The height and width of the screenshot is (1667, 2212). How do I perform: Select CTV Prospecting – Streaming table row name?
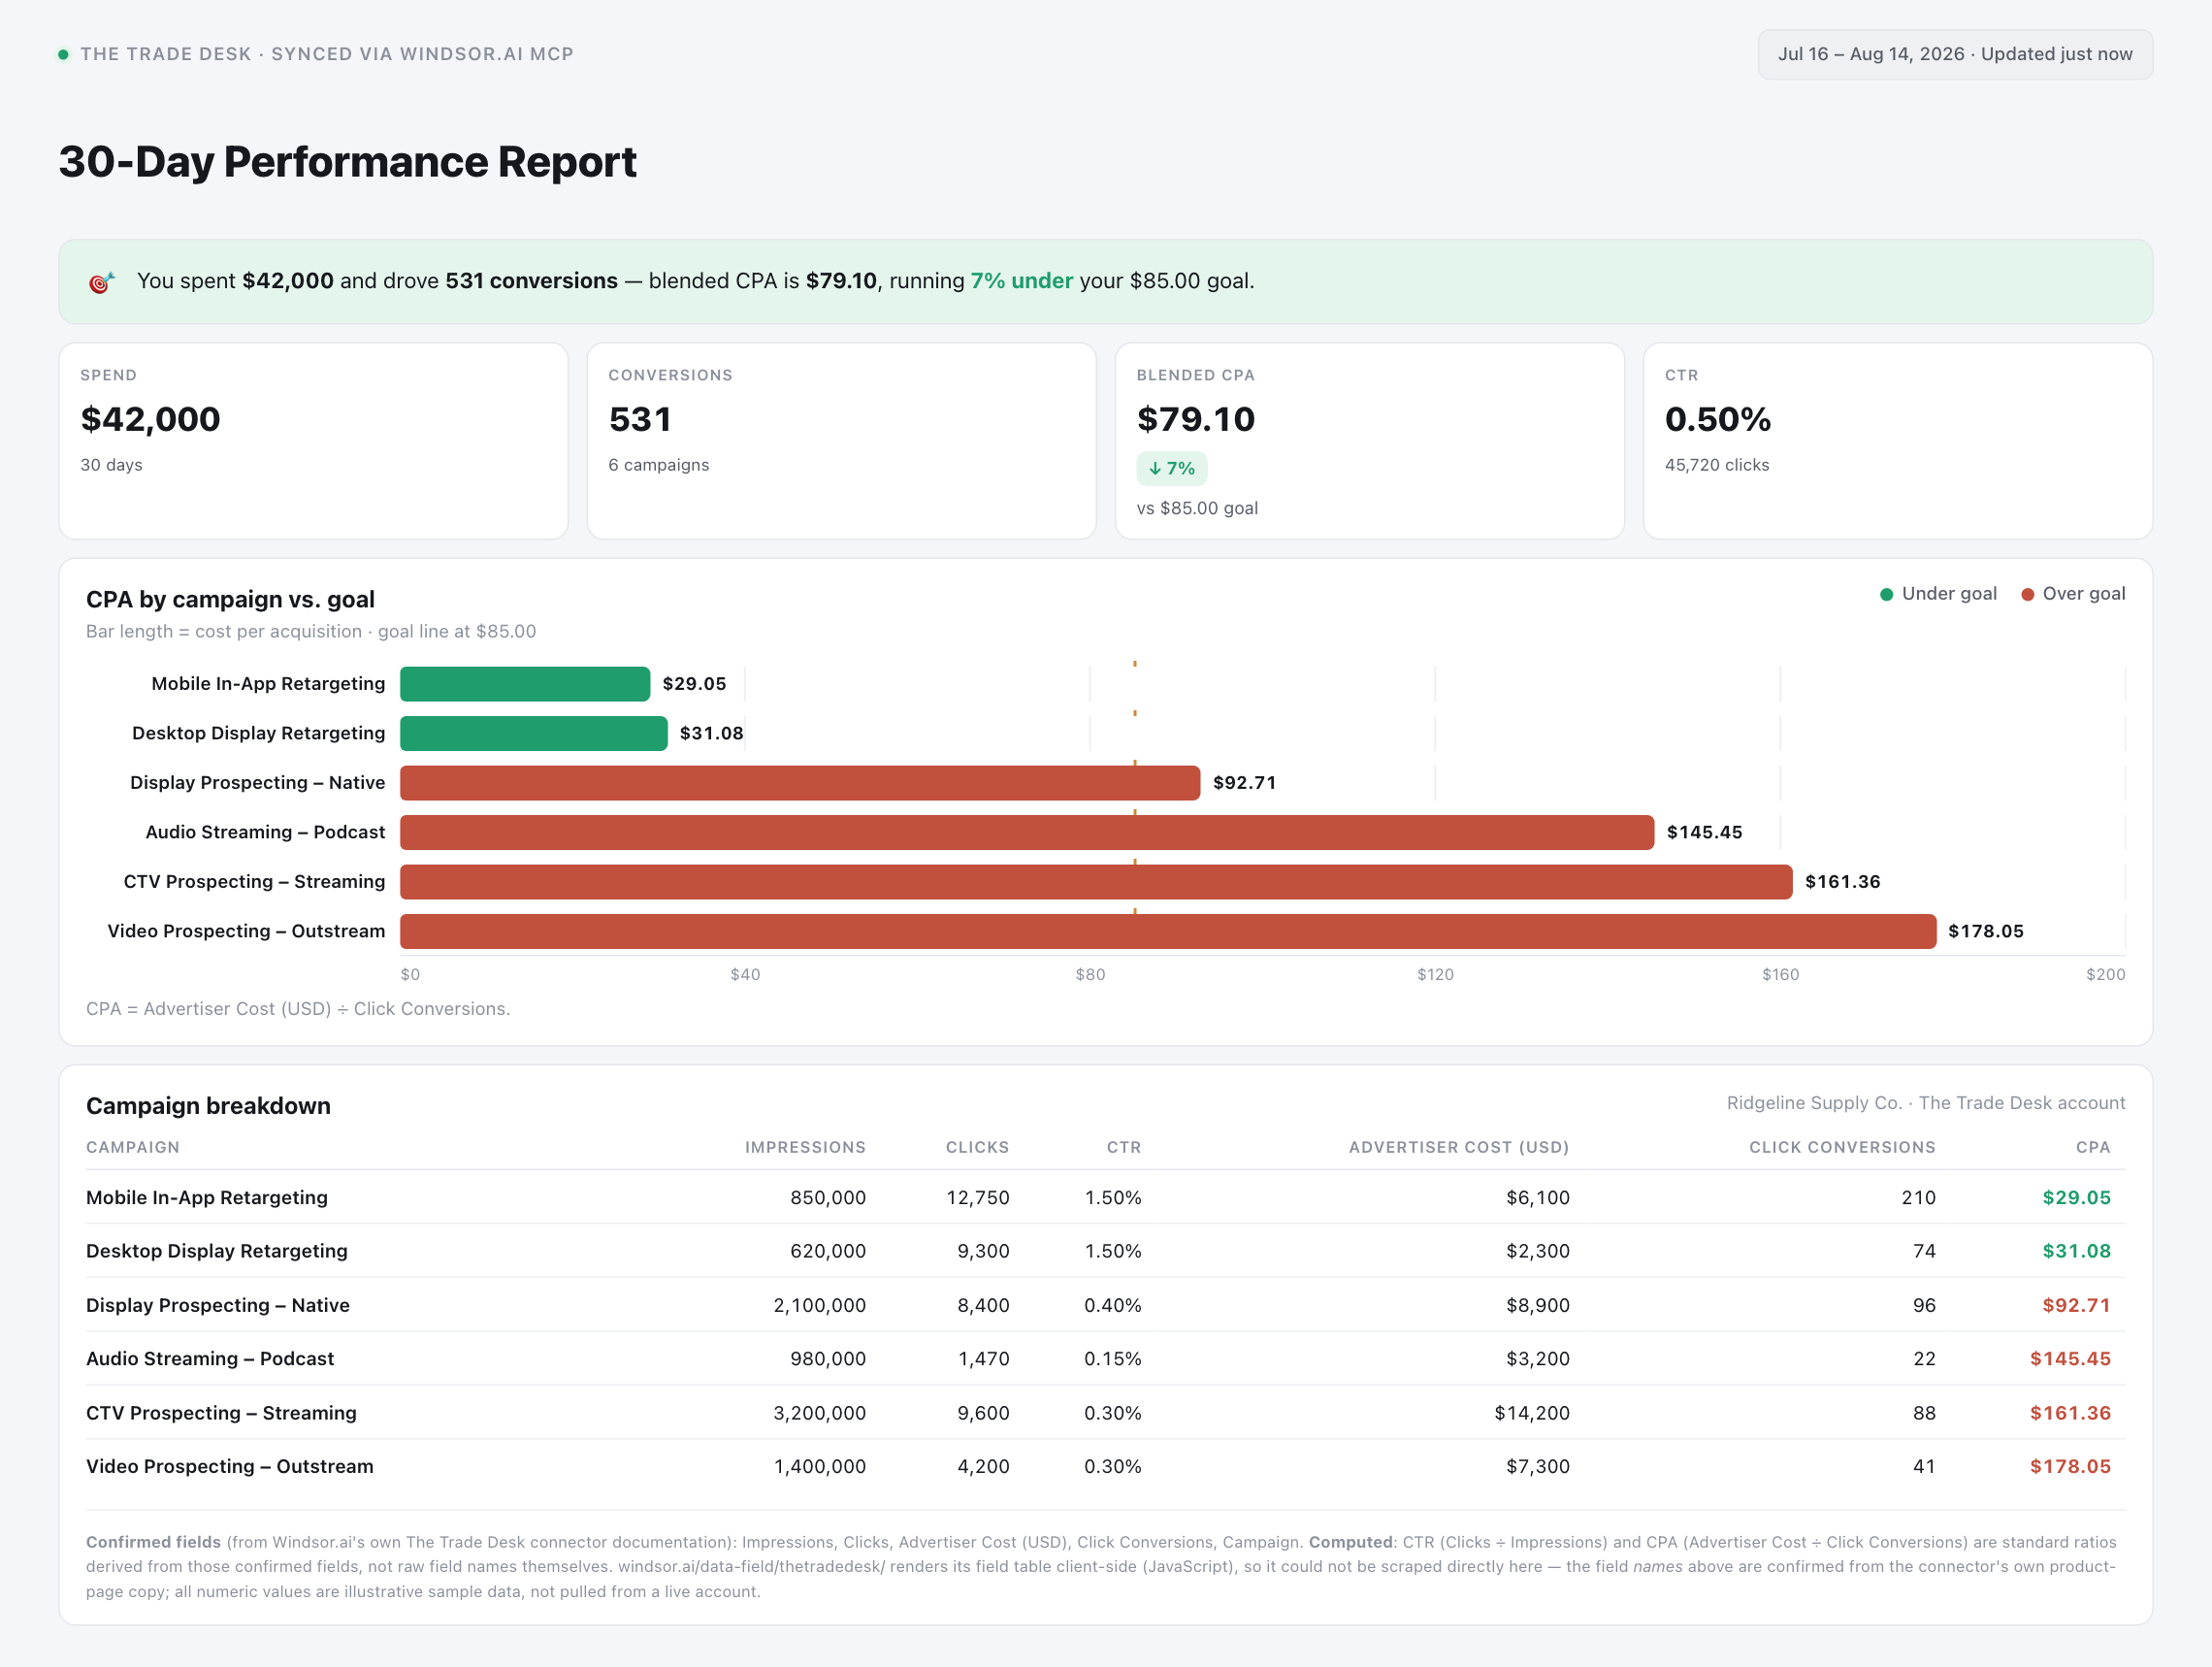tap(221, 1412)
